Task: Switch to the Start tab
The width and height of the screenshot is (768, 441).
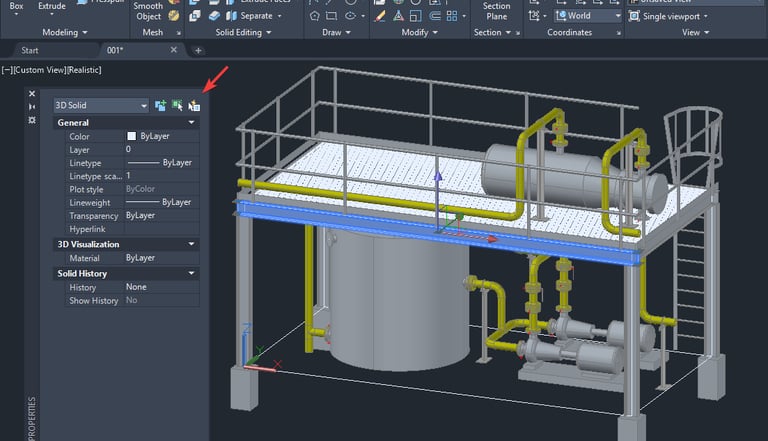Action: coord(30,50)
